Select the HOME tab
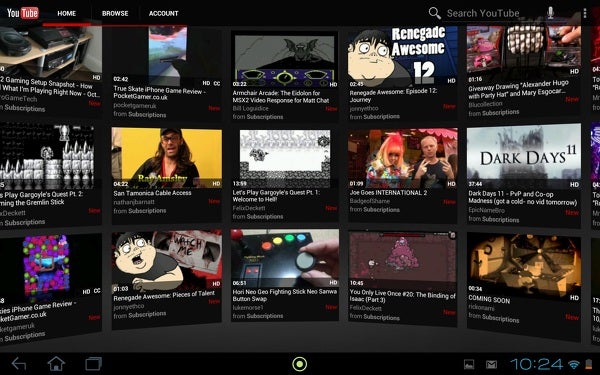The height and width of the screenshot is (375, 600). (x=67, y=13)
